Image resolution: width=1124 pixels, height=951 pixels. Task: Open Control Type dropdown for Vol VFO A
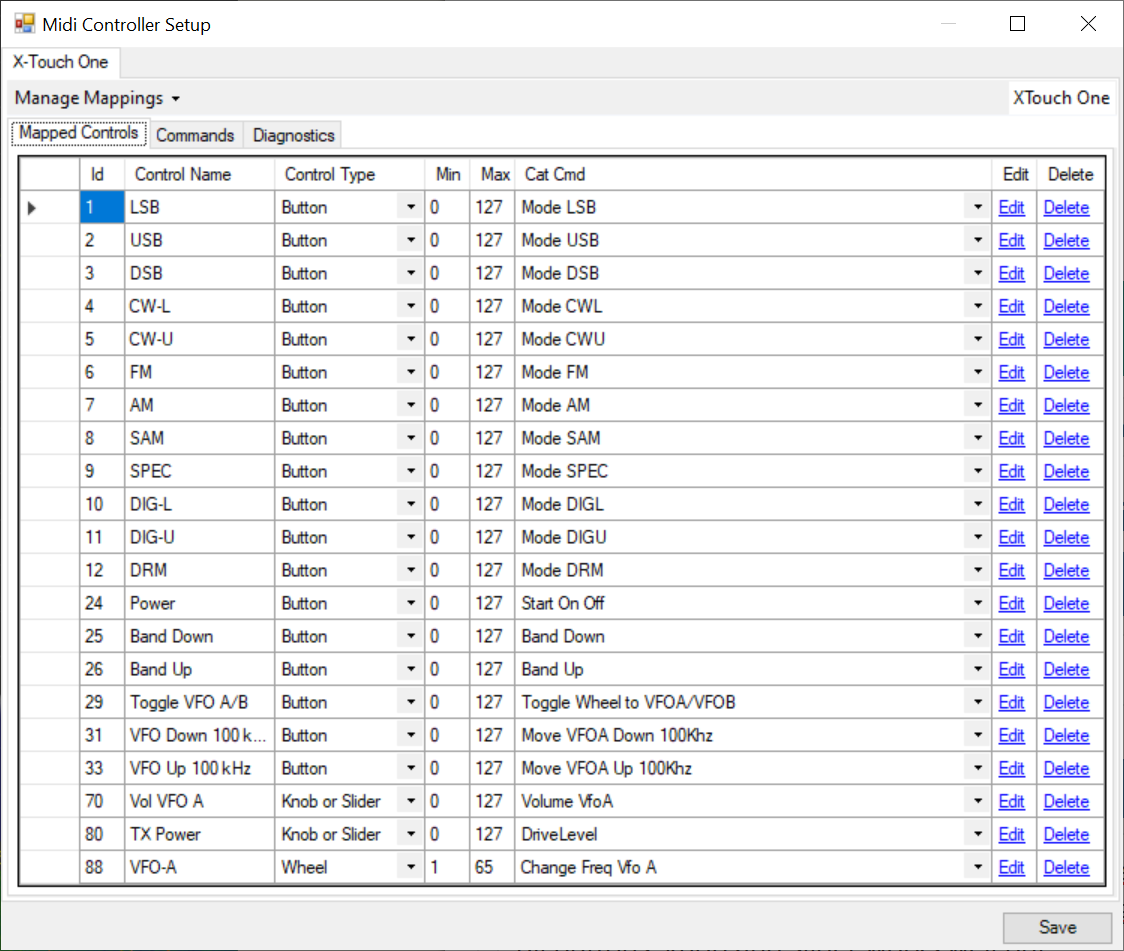coord(411,801)
